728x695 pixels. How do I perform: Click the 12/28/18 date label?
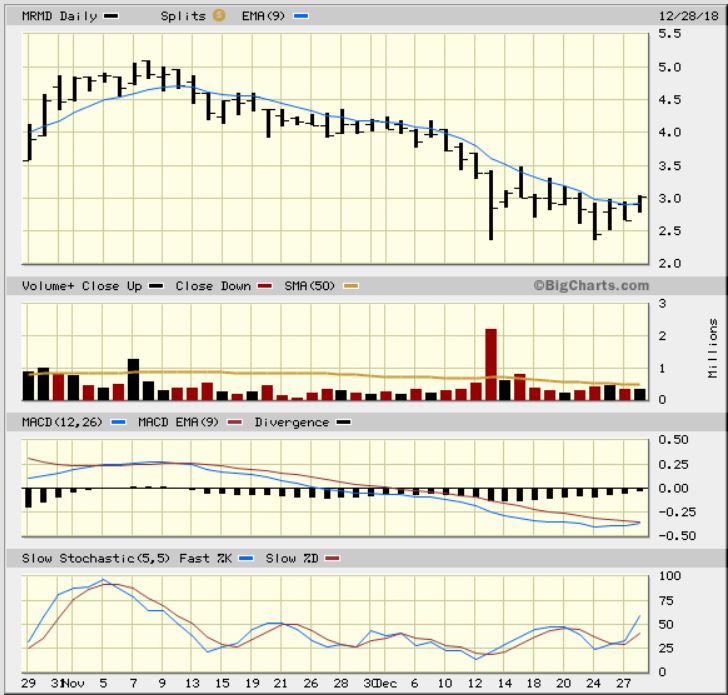689,16
